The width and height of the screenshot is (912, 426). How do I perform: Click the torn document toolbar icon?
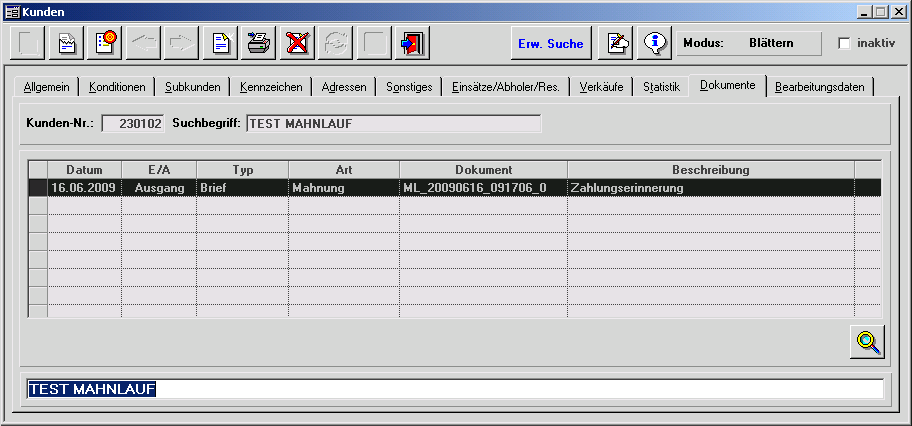tap(68, 44)
